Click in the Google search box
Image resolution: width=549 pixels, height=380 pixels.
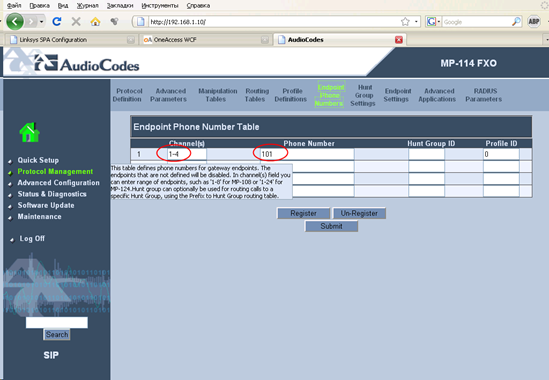click(477, 22)
